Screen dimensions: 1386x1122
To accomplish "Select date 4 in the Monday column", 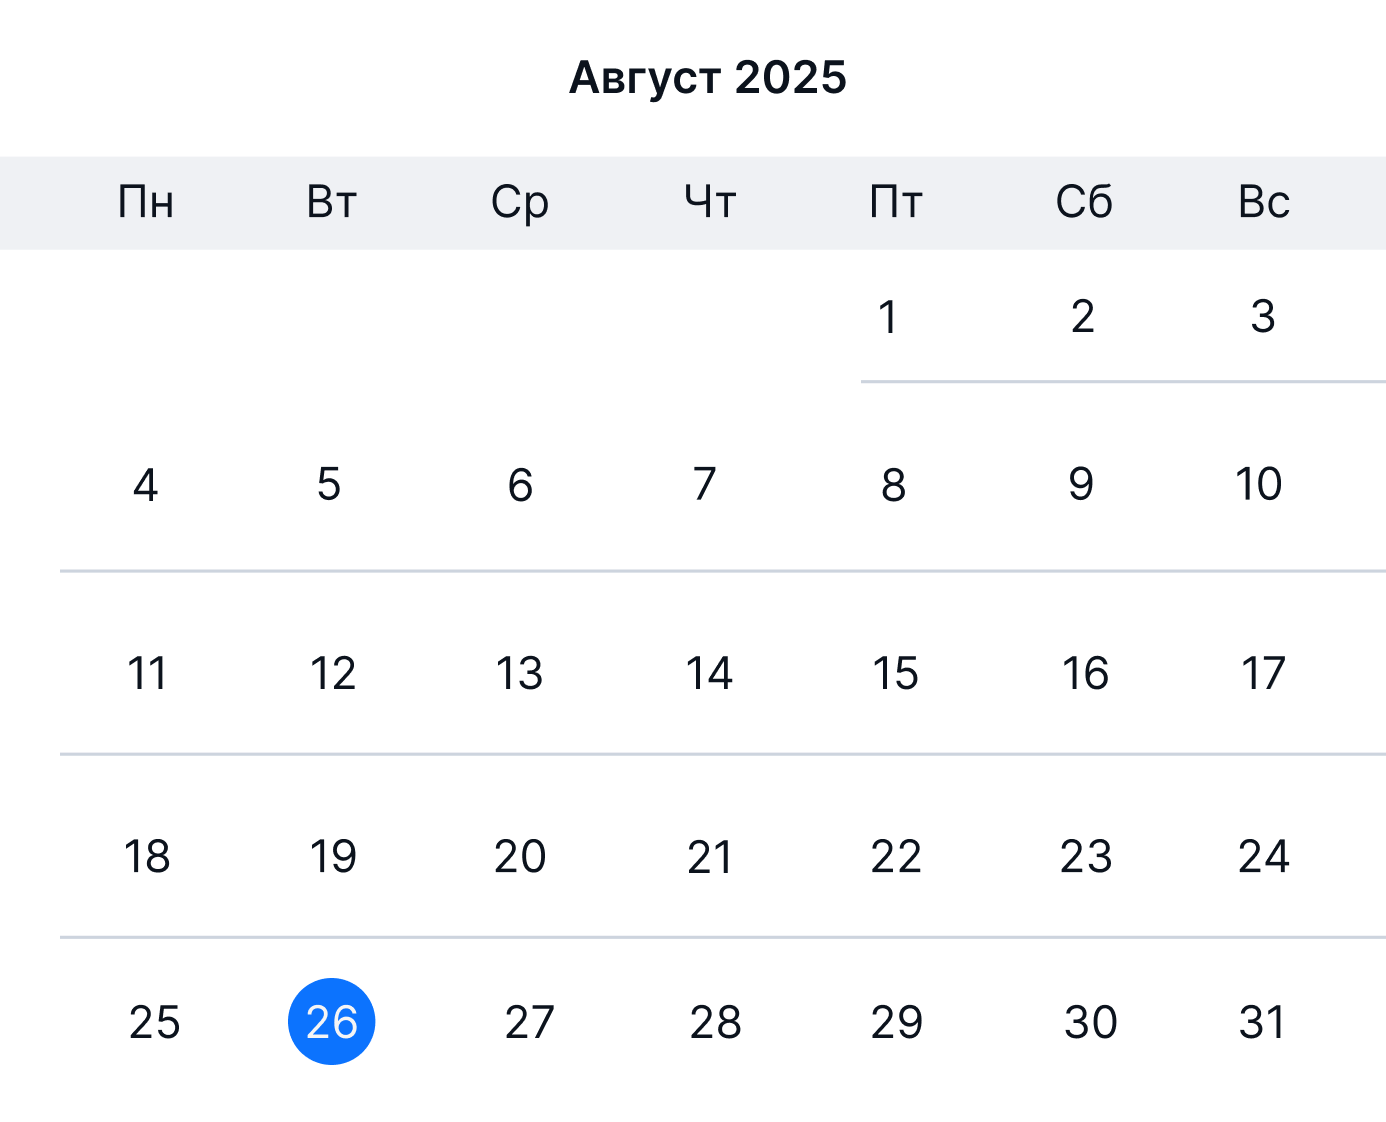I will click(145, 485).
